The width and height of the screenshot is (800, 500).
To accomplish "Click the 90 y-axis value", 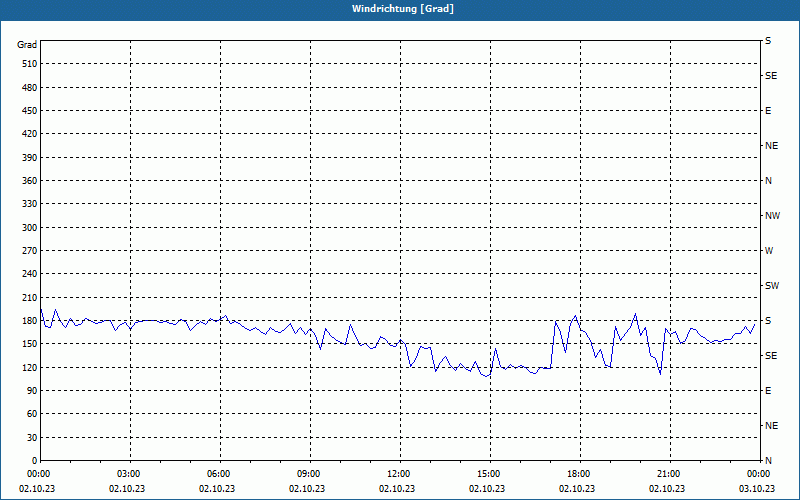I will click(32, 391).
